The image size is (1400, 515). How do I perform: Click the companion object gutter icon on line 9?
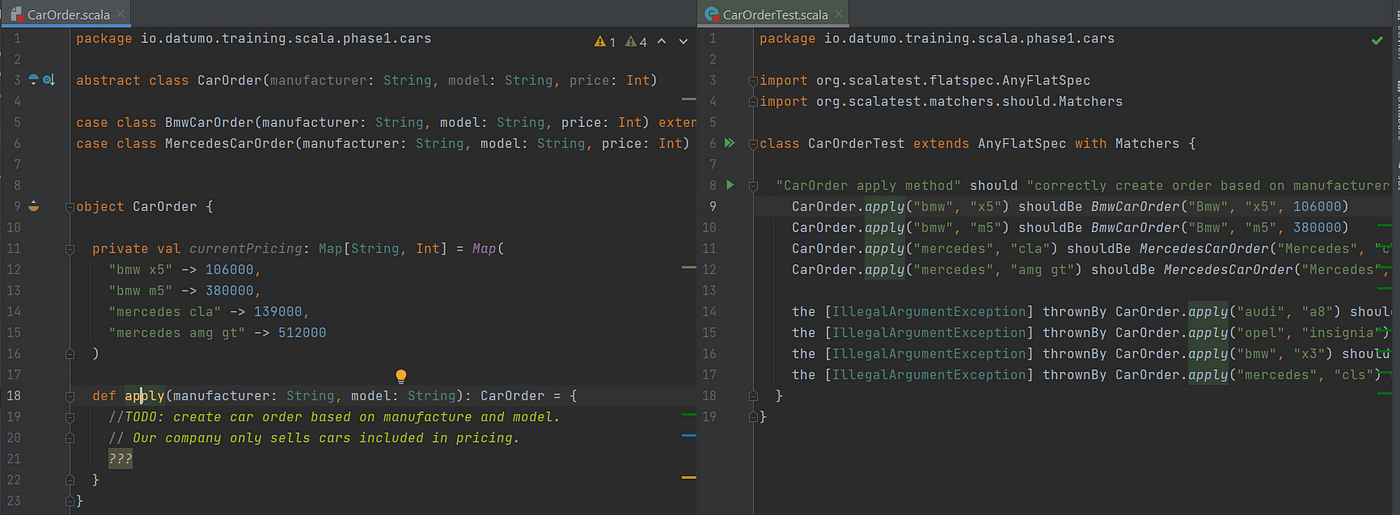coord(33,206)
